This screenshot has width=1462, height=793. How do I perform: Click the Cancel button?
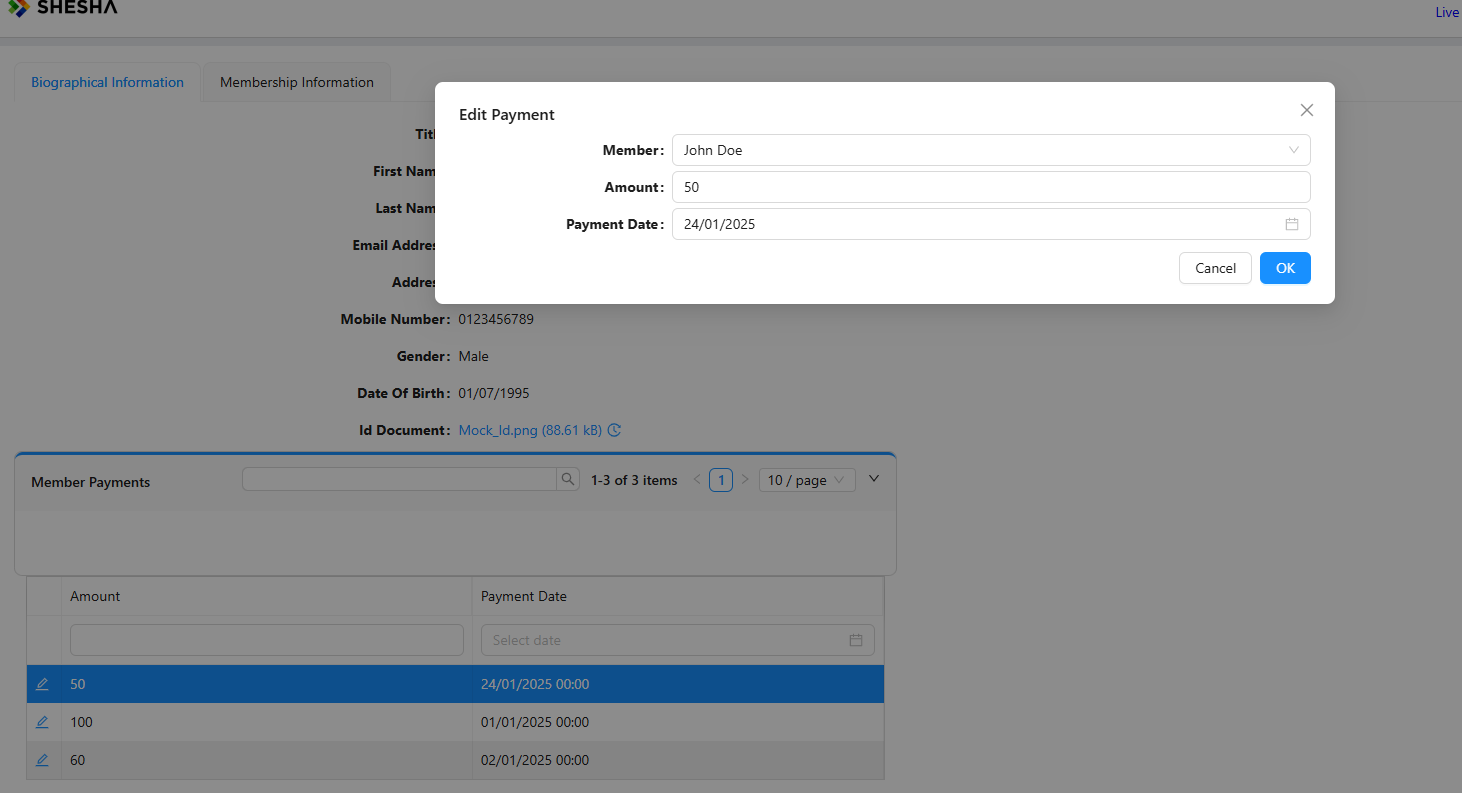click(1215, 268)
